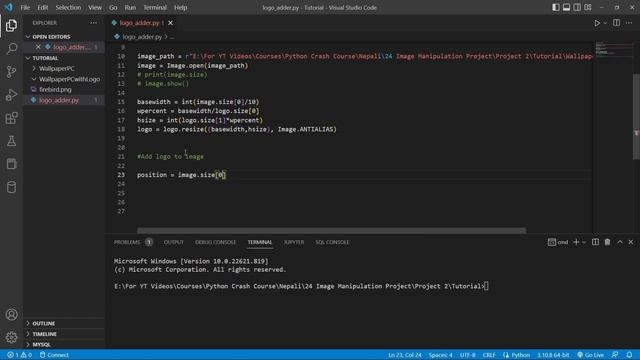Open the Terminal menu

[155, 7]
